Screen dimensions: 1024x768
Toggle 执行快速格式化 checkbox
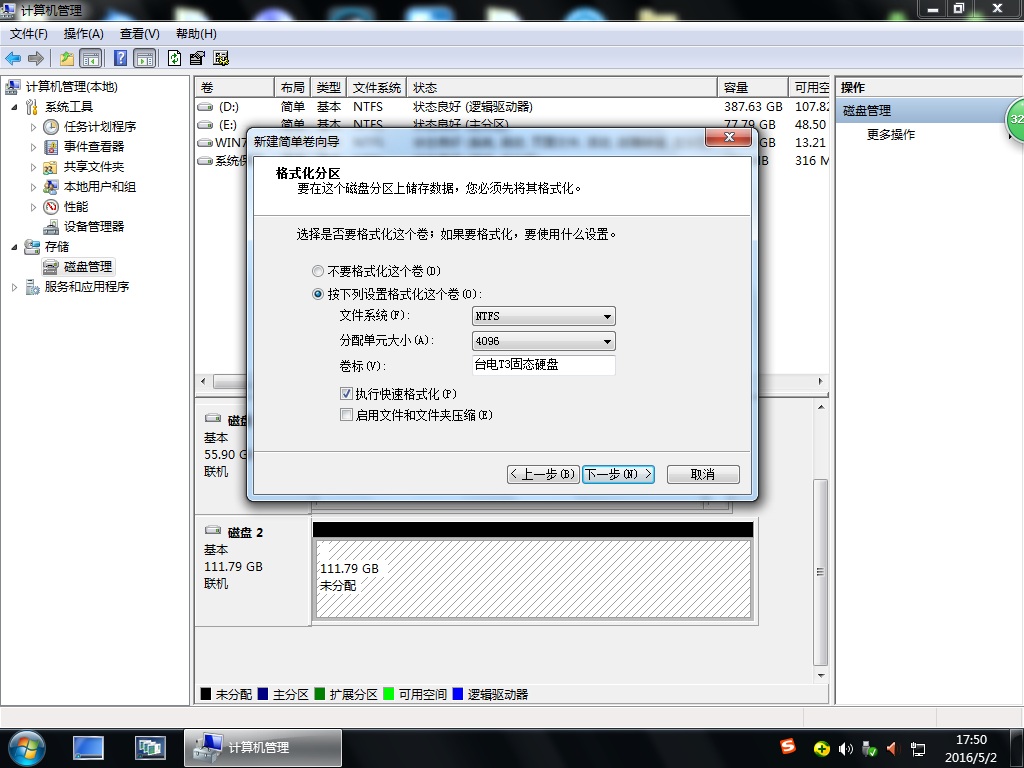point(347,394)
